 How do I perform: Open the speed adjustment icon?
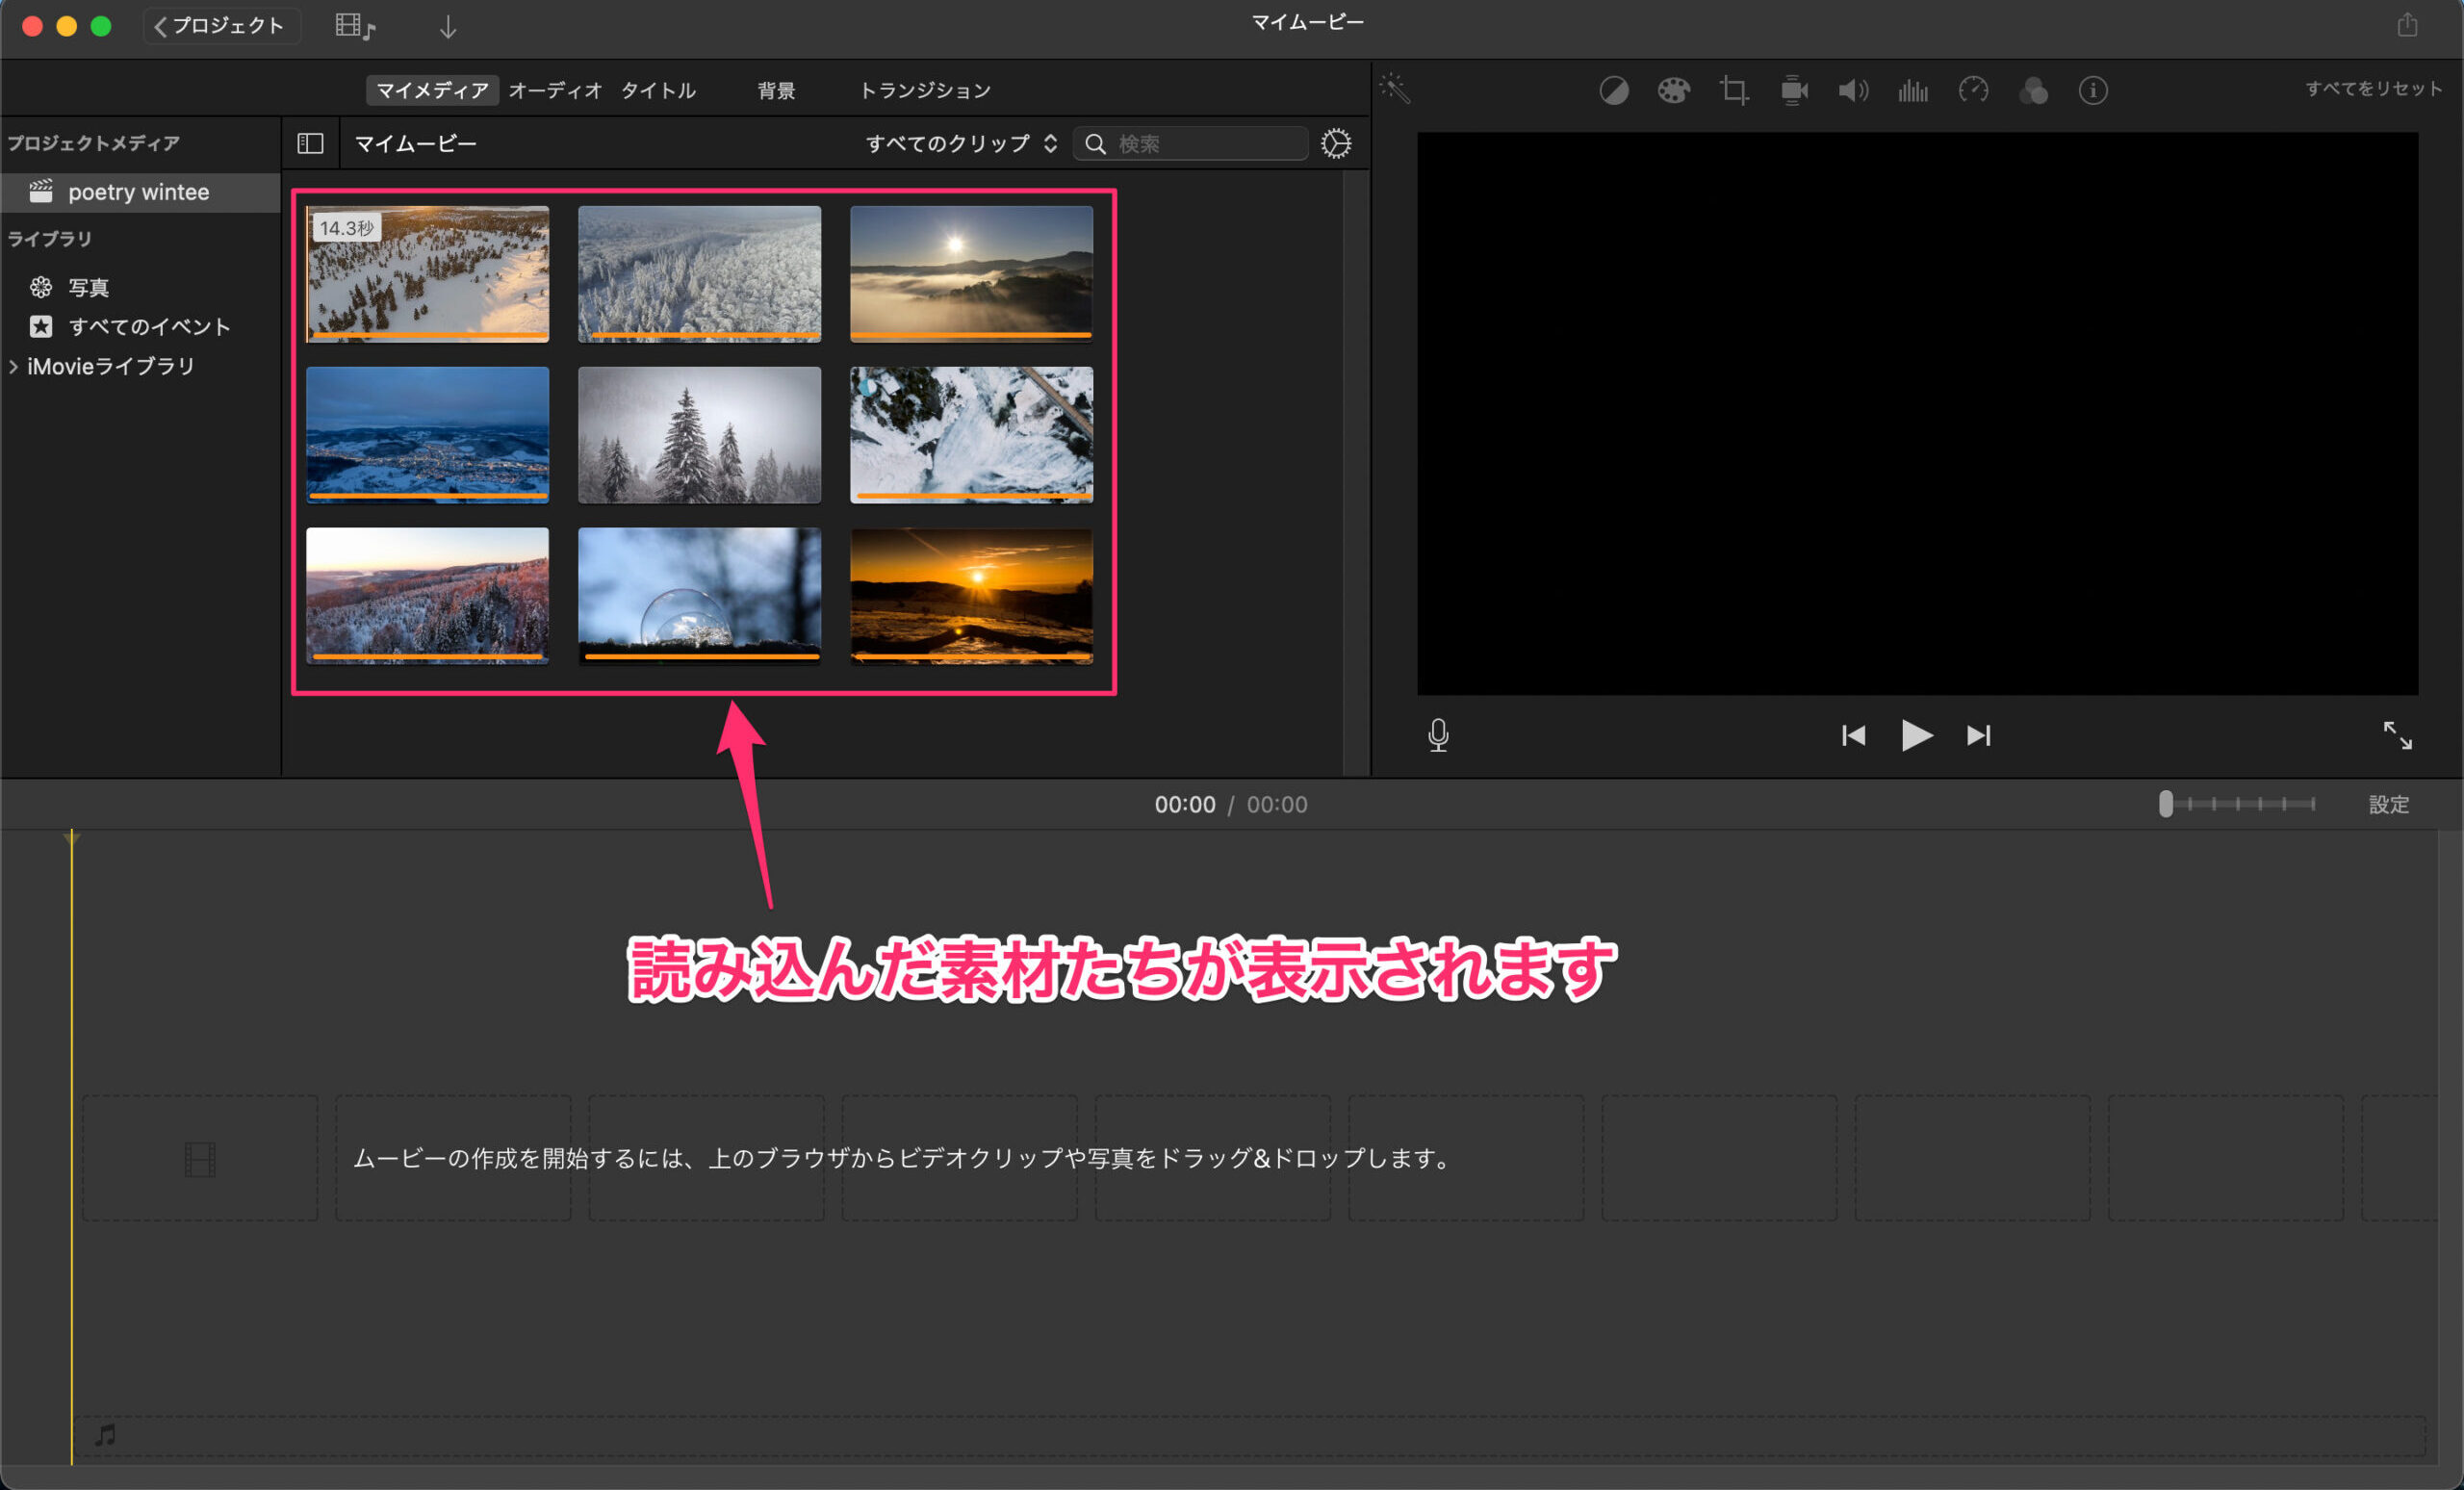coord(1973,91)
